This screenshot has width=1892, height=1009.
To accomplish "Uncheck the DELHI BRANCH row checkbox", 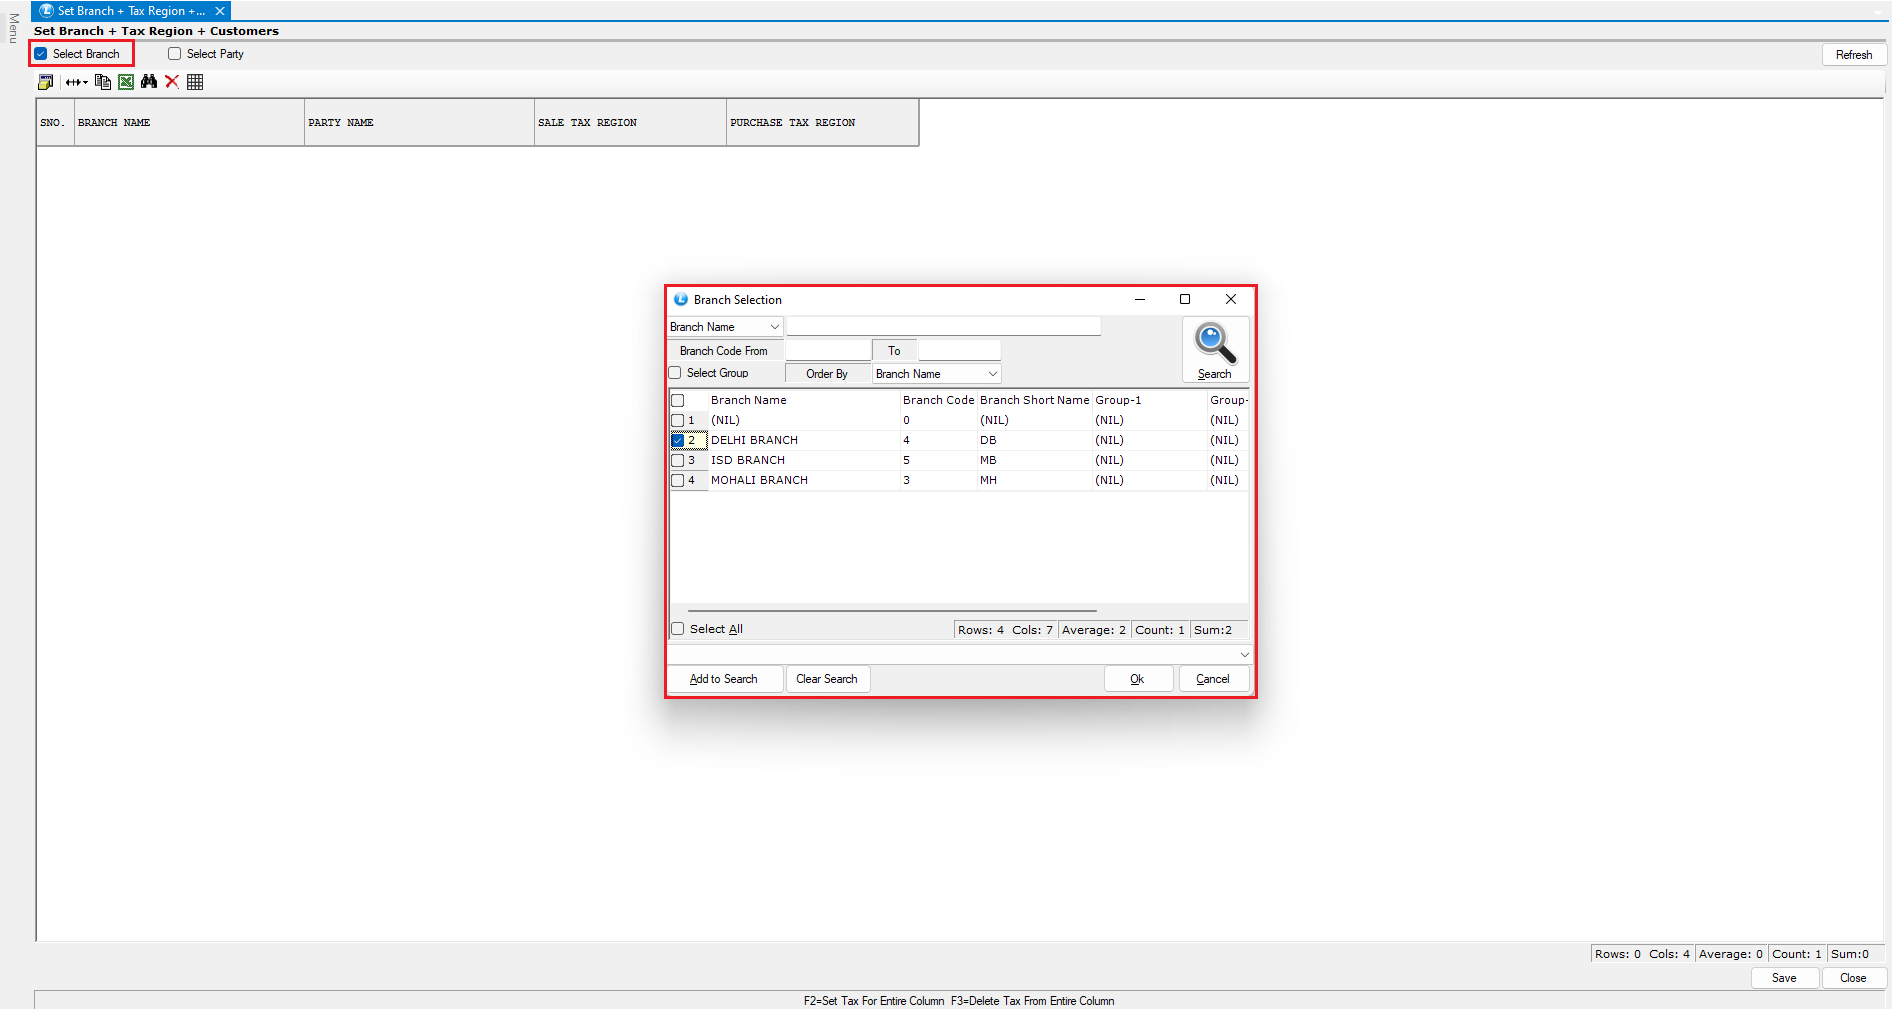I will 678,441.
